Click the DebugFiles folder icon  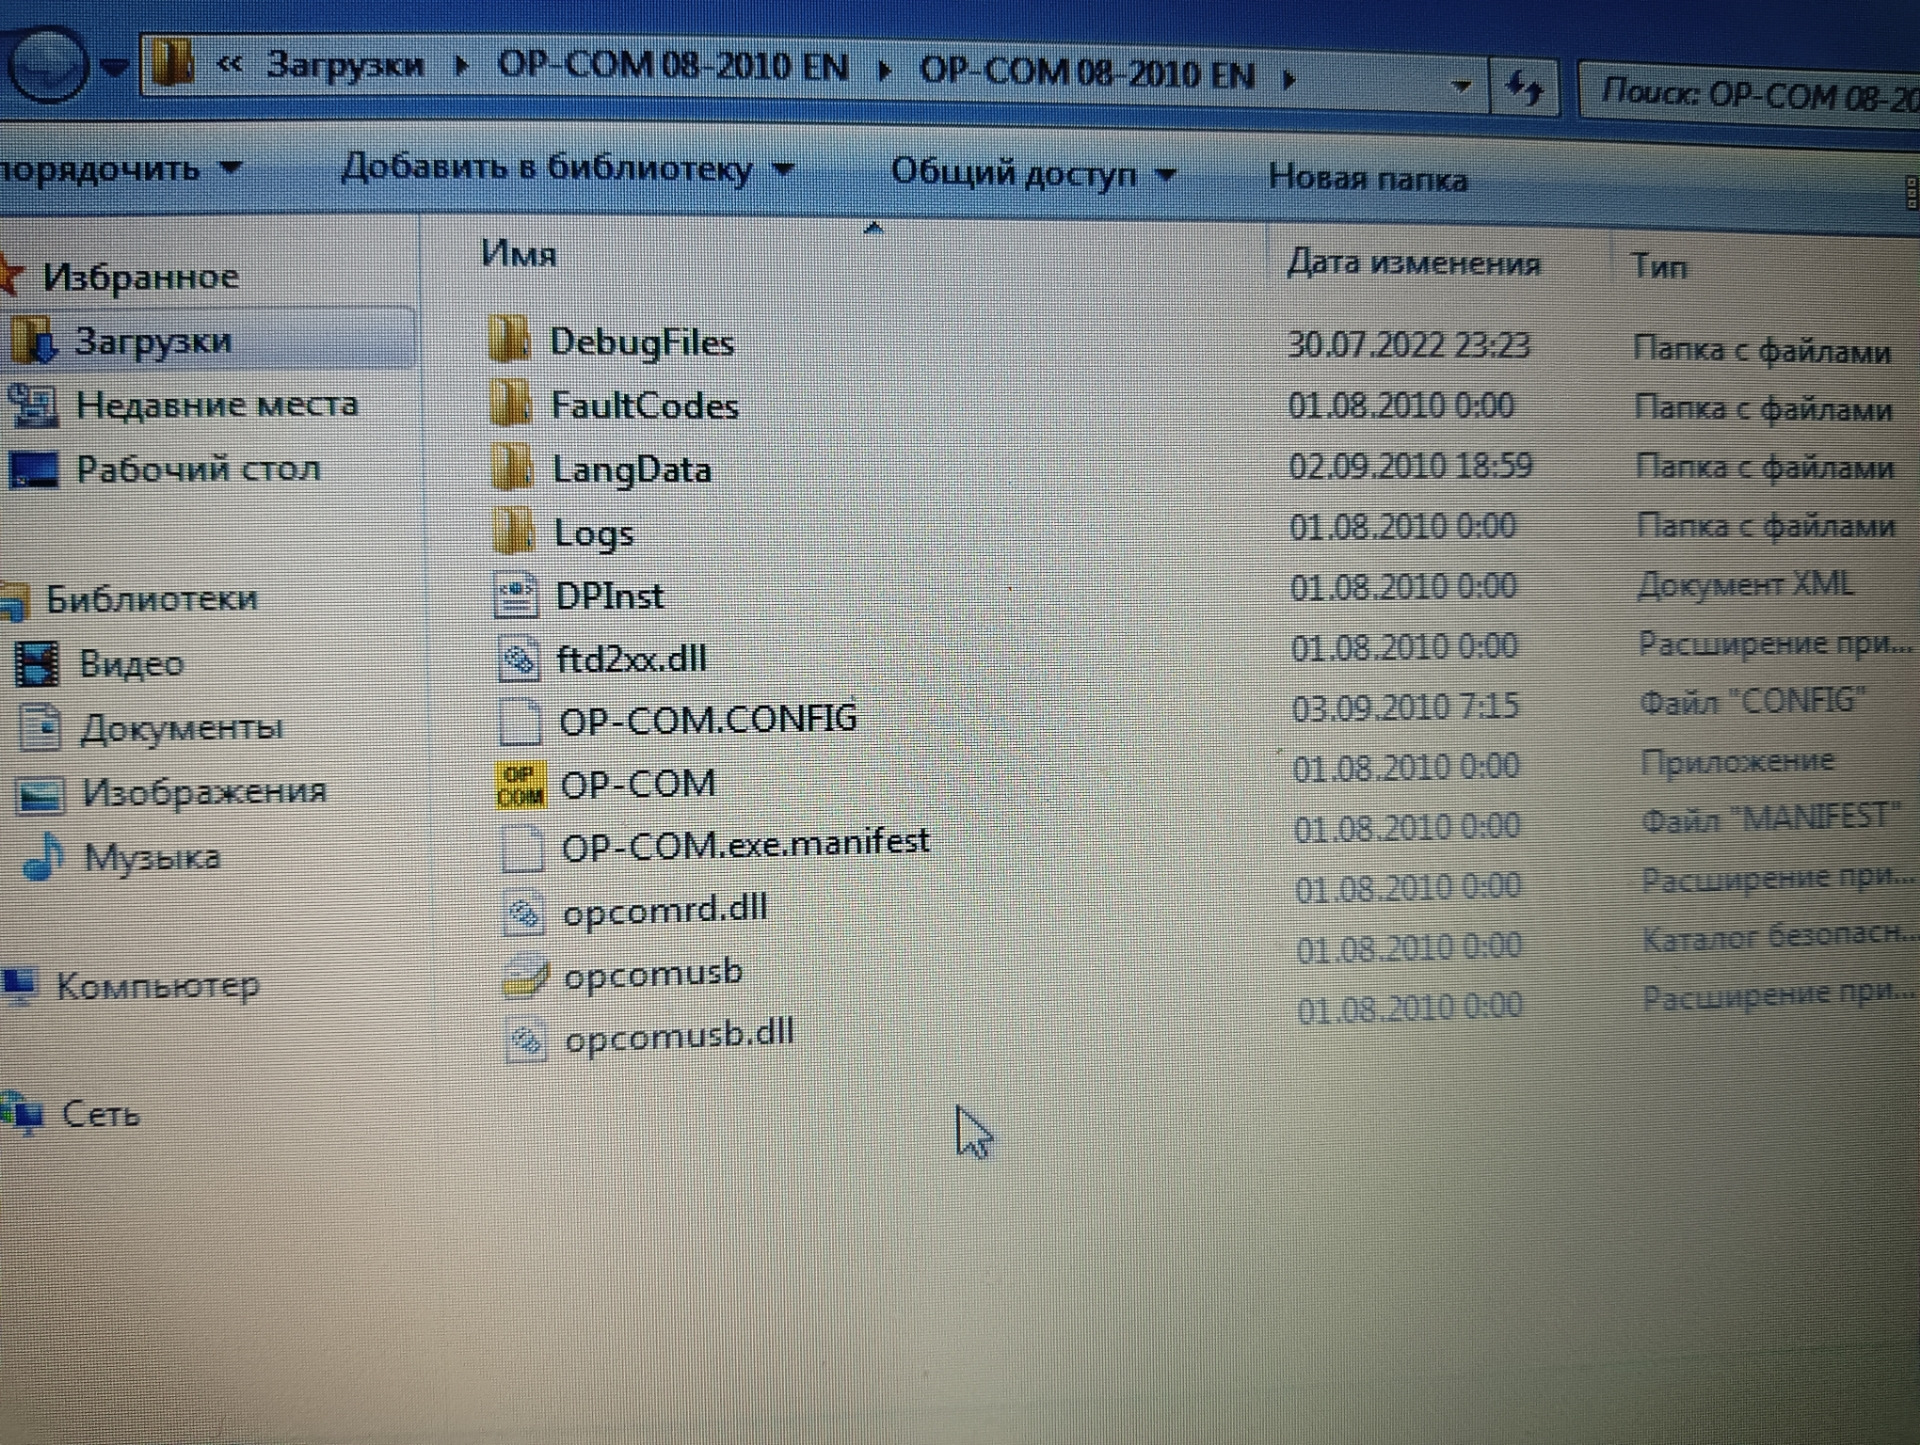point(510,341)
